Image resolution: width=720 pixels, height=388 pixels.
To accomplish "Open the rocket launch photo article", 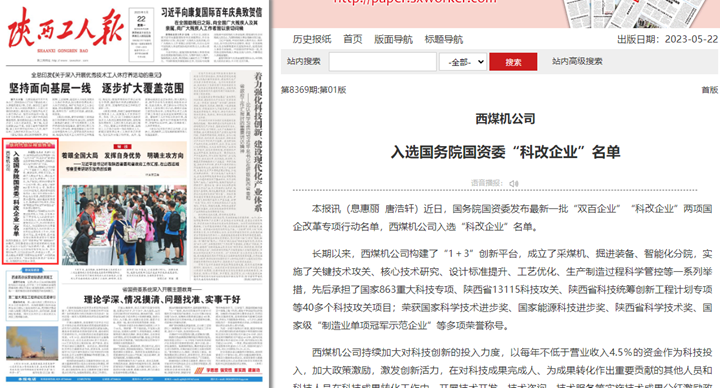I will (32, 343).
